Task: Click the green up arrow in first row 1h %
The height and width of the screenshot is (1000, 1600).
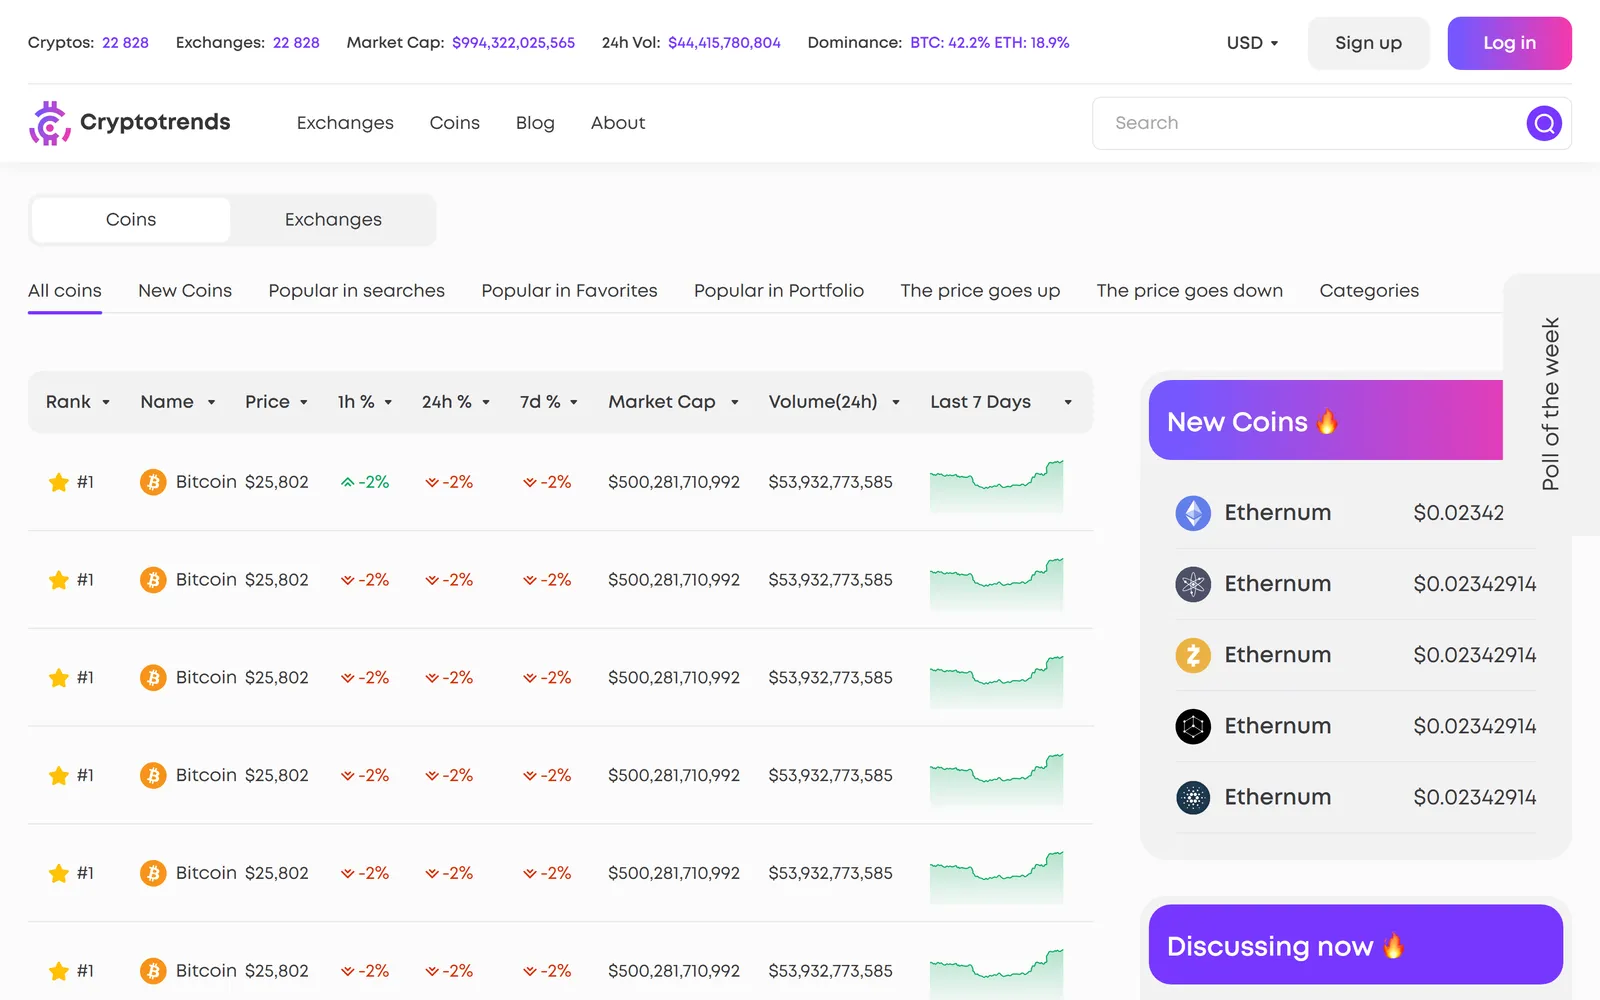Action: click(347, 482)
